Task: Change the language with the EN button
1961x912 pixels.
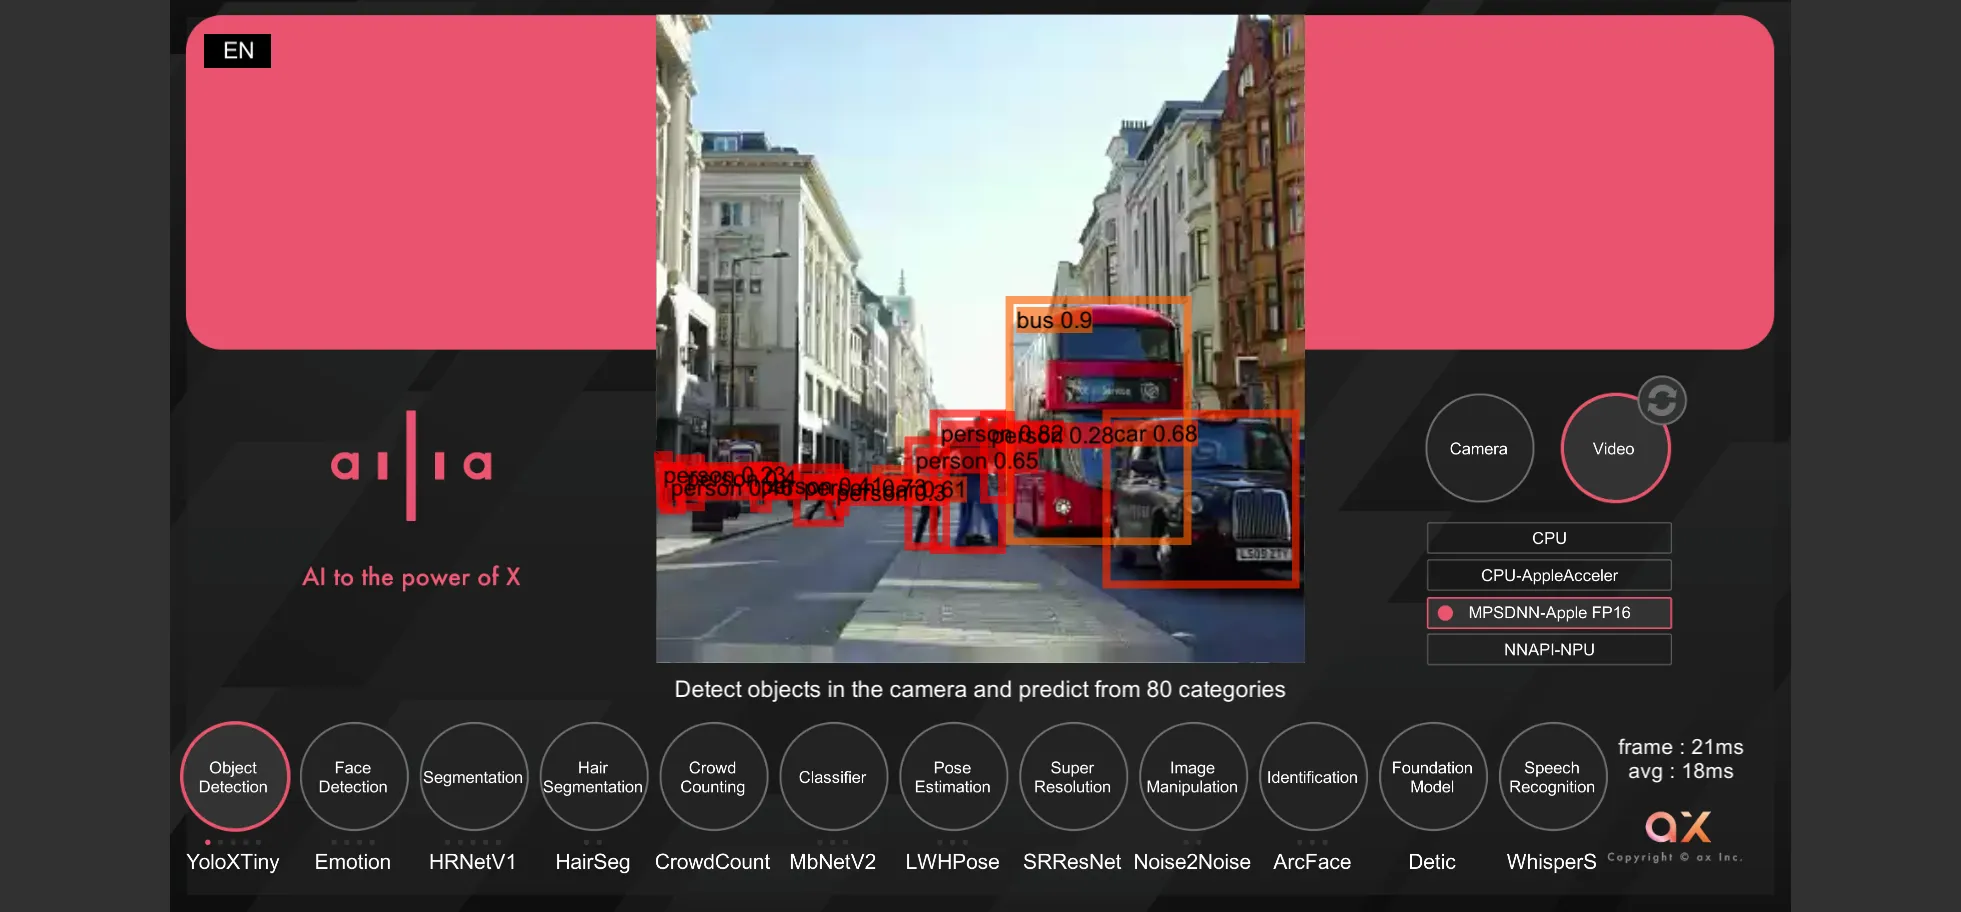Action: [238, 51]
